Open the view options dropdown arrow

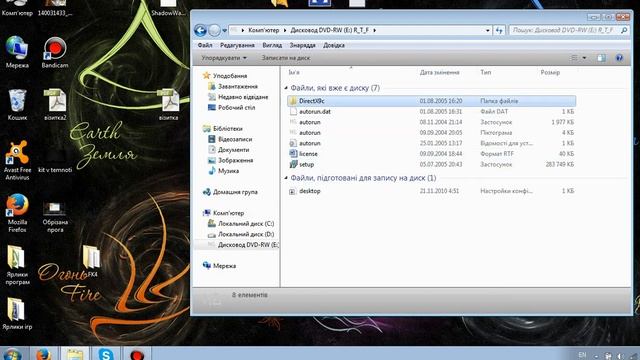tap(584, 58)
